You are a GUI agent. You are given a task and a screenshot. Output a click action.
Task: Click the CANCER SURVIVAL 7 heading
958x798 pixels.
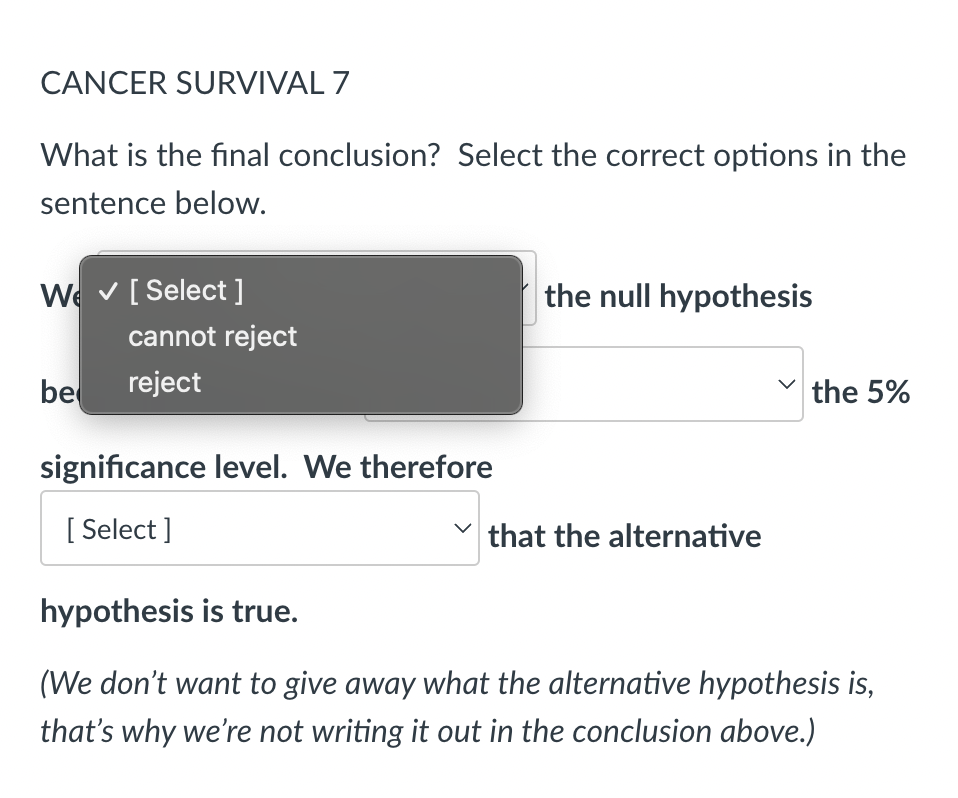[195, 83]
